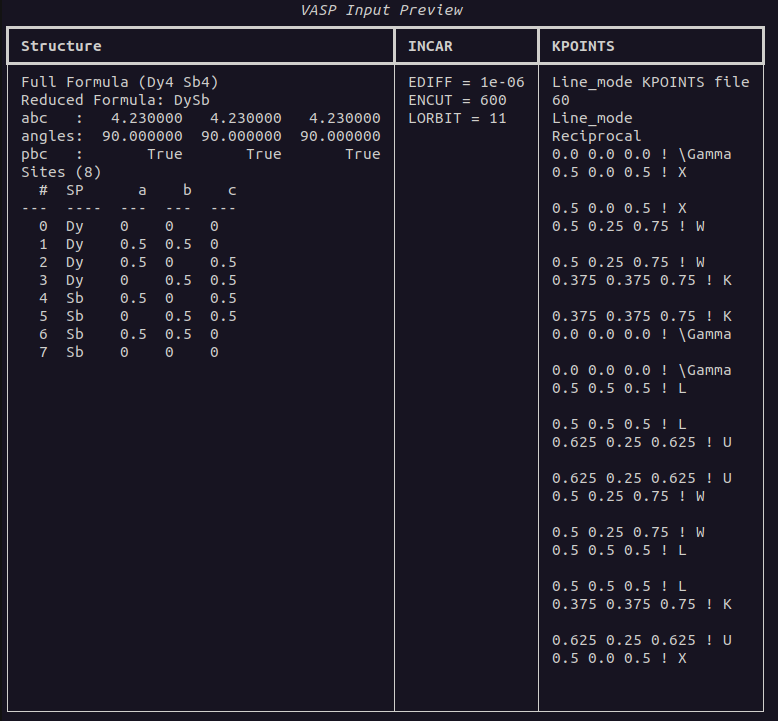778x721 pixels.
Task: Click the standalone 'Line_mode' line below 60
Action: click(x=592, y=118)
